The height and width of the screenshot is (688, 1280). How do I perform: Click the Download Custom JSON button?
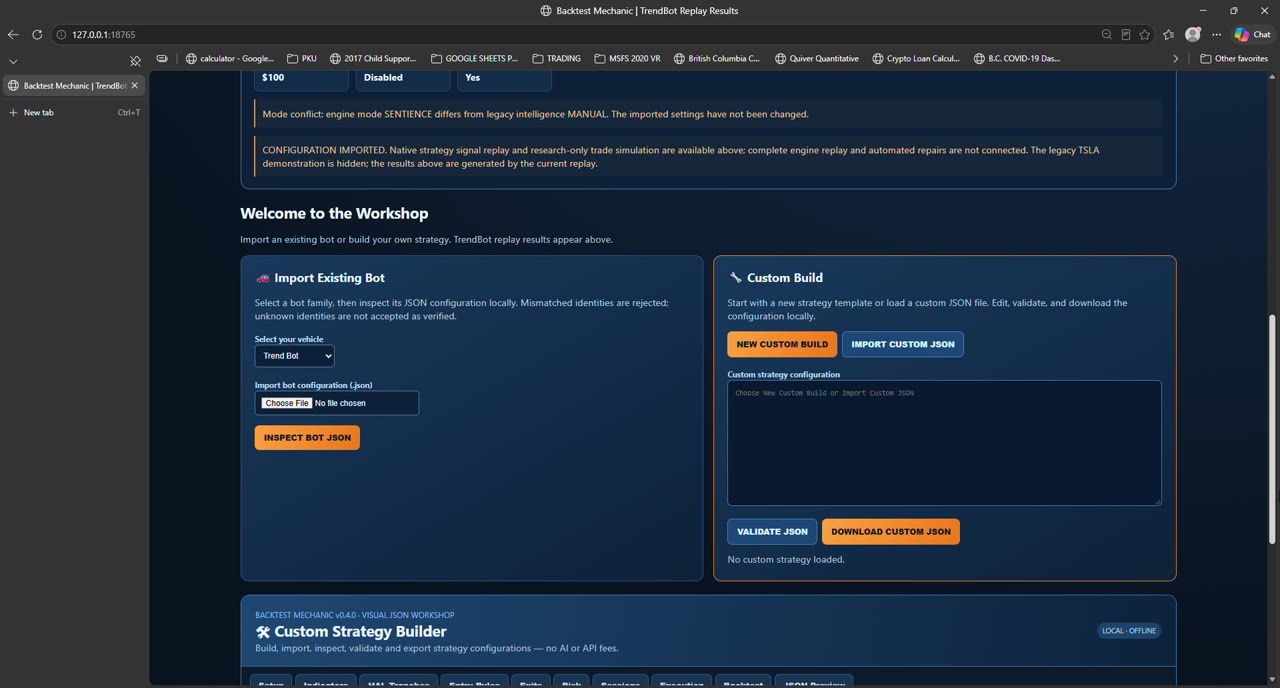891,532
